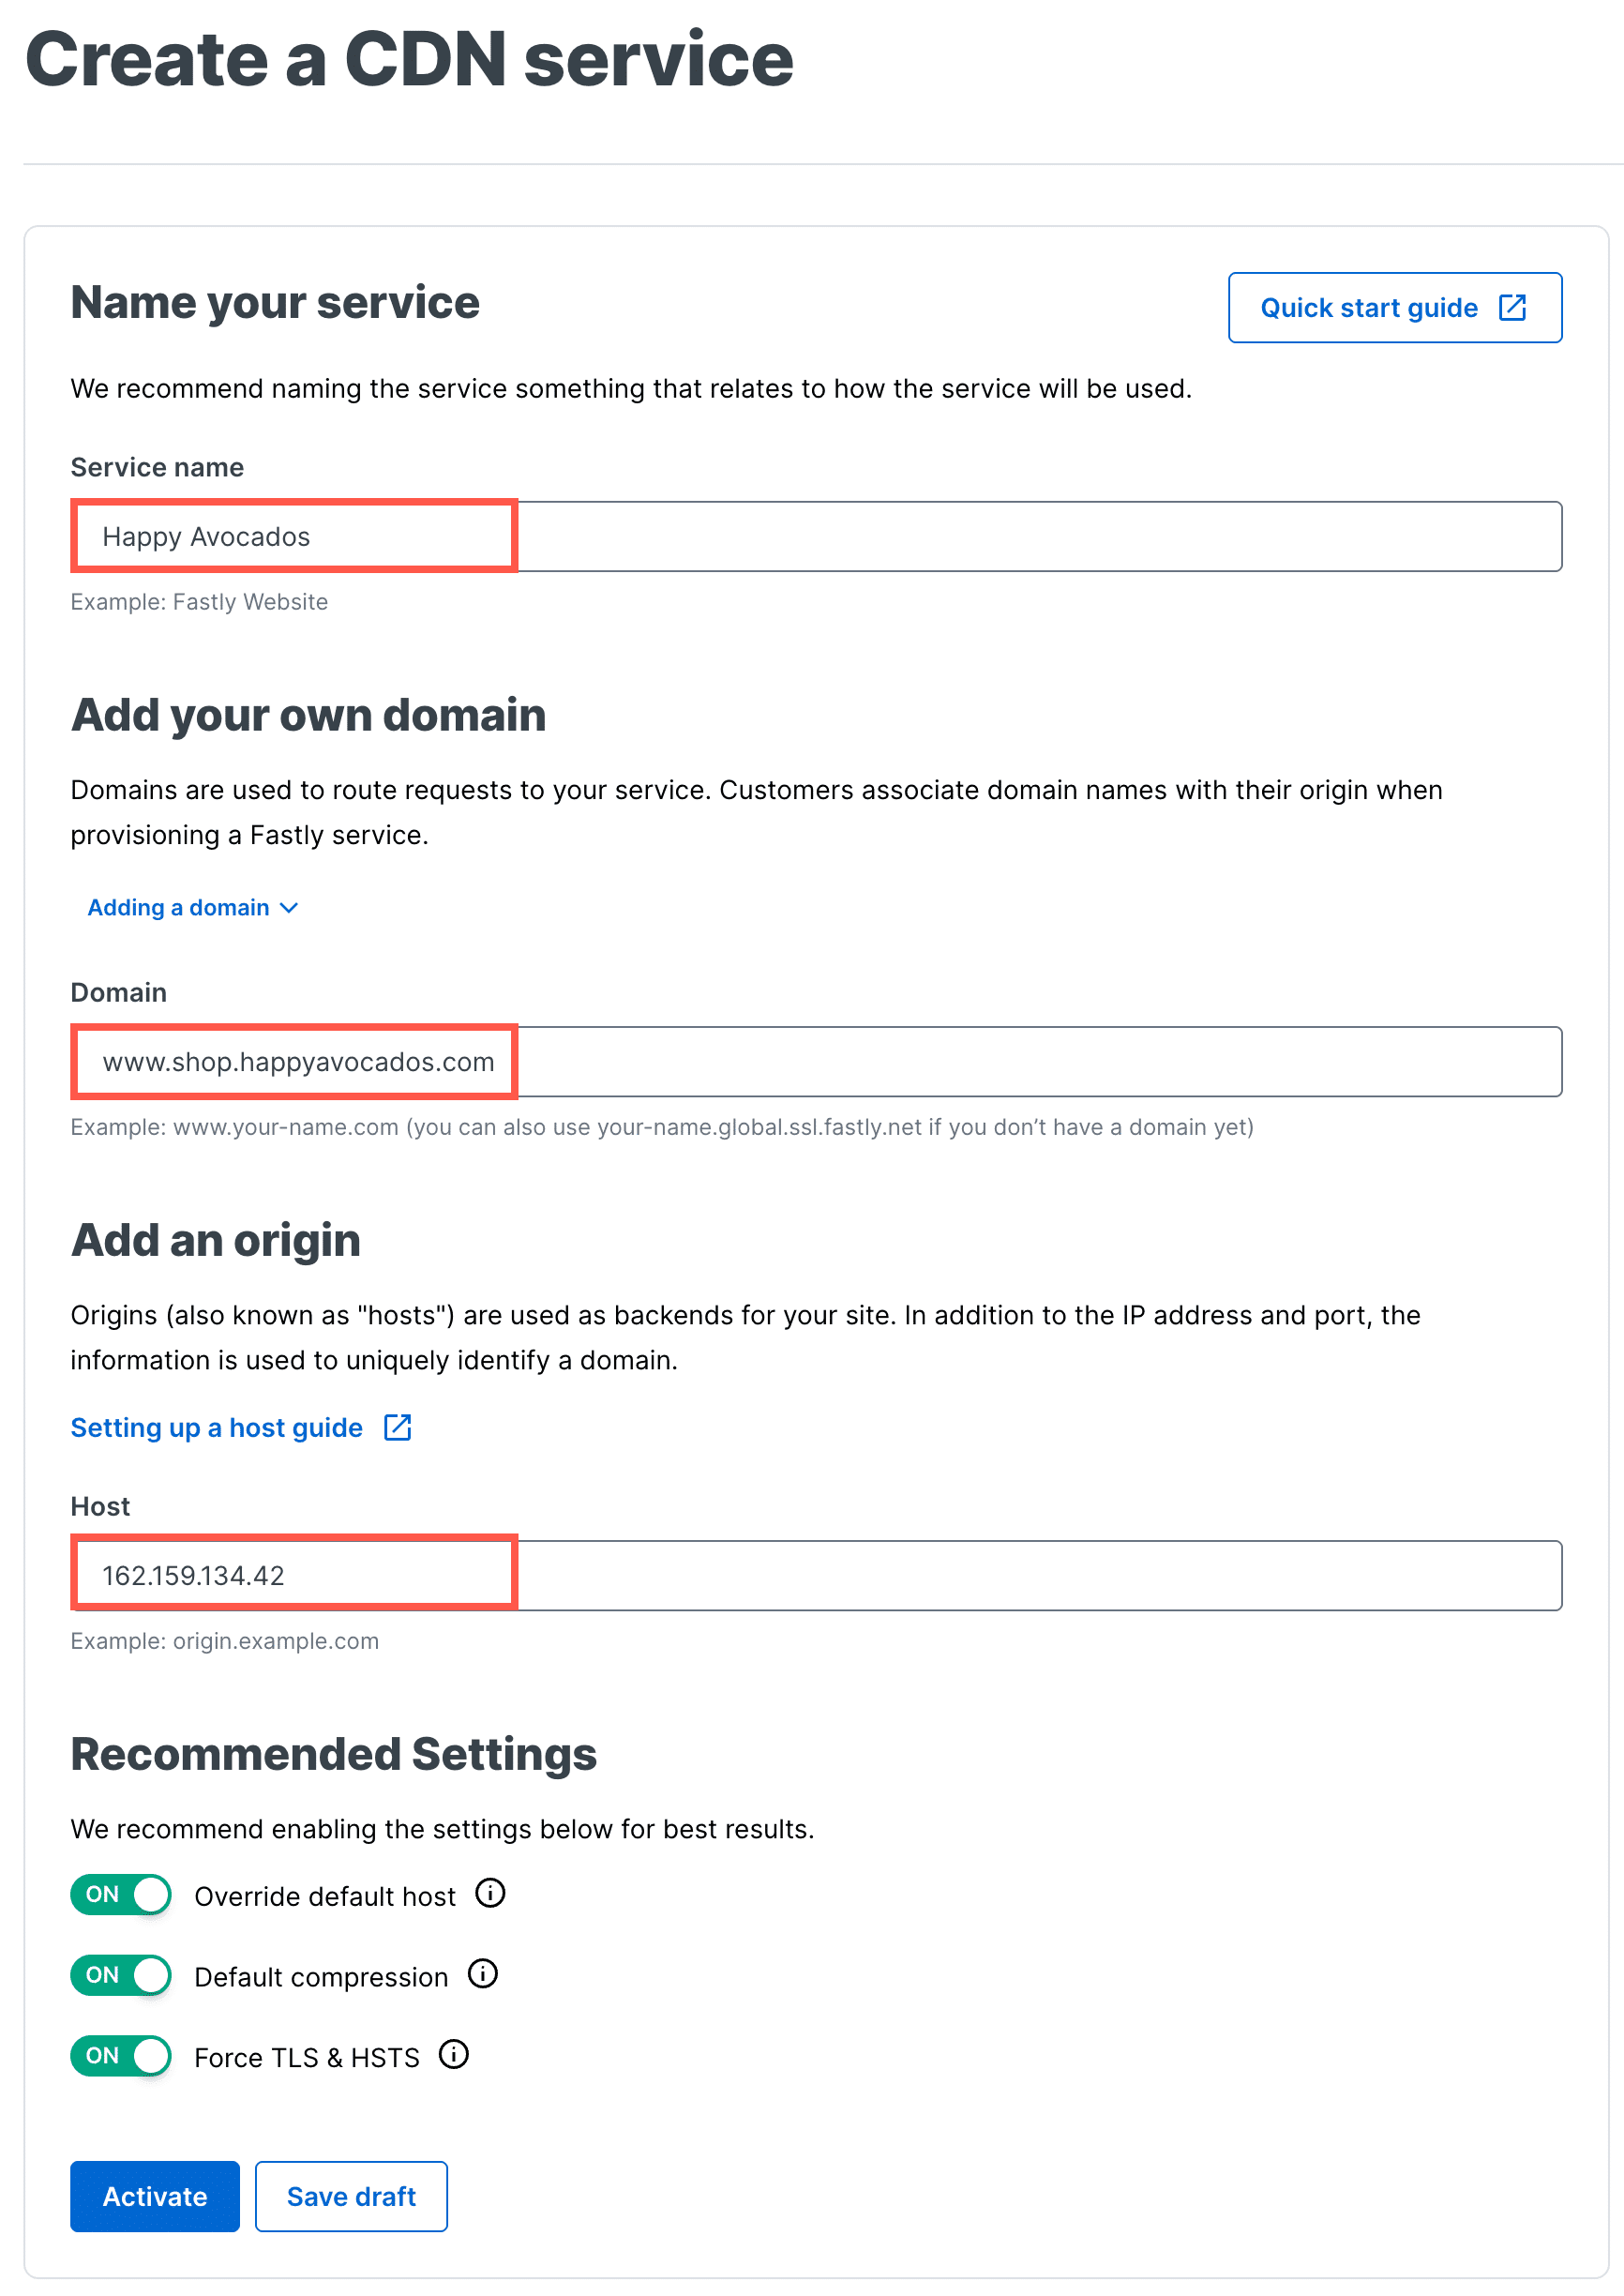This screenshot has height=2296, width=1624.
Task: Click the Service name field showing Happy Avocados
Action: tap(293, 536)
